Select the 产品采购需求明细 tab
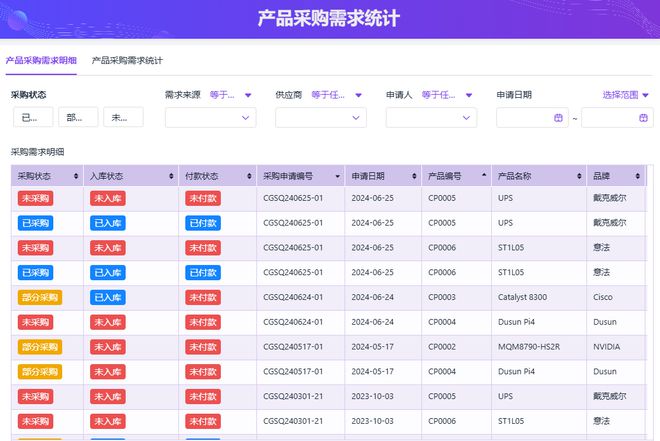Image resolution: width=660 pixels, height=441 pixels. click(x=41, y=61)
